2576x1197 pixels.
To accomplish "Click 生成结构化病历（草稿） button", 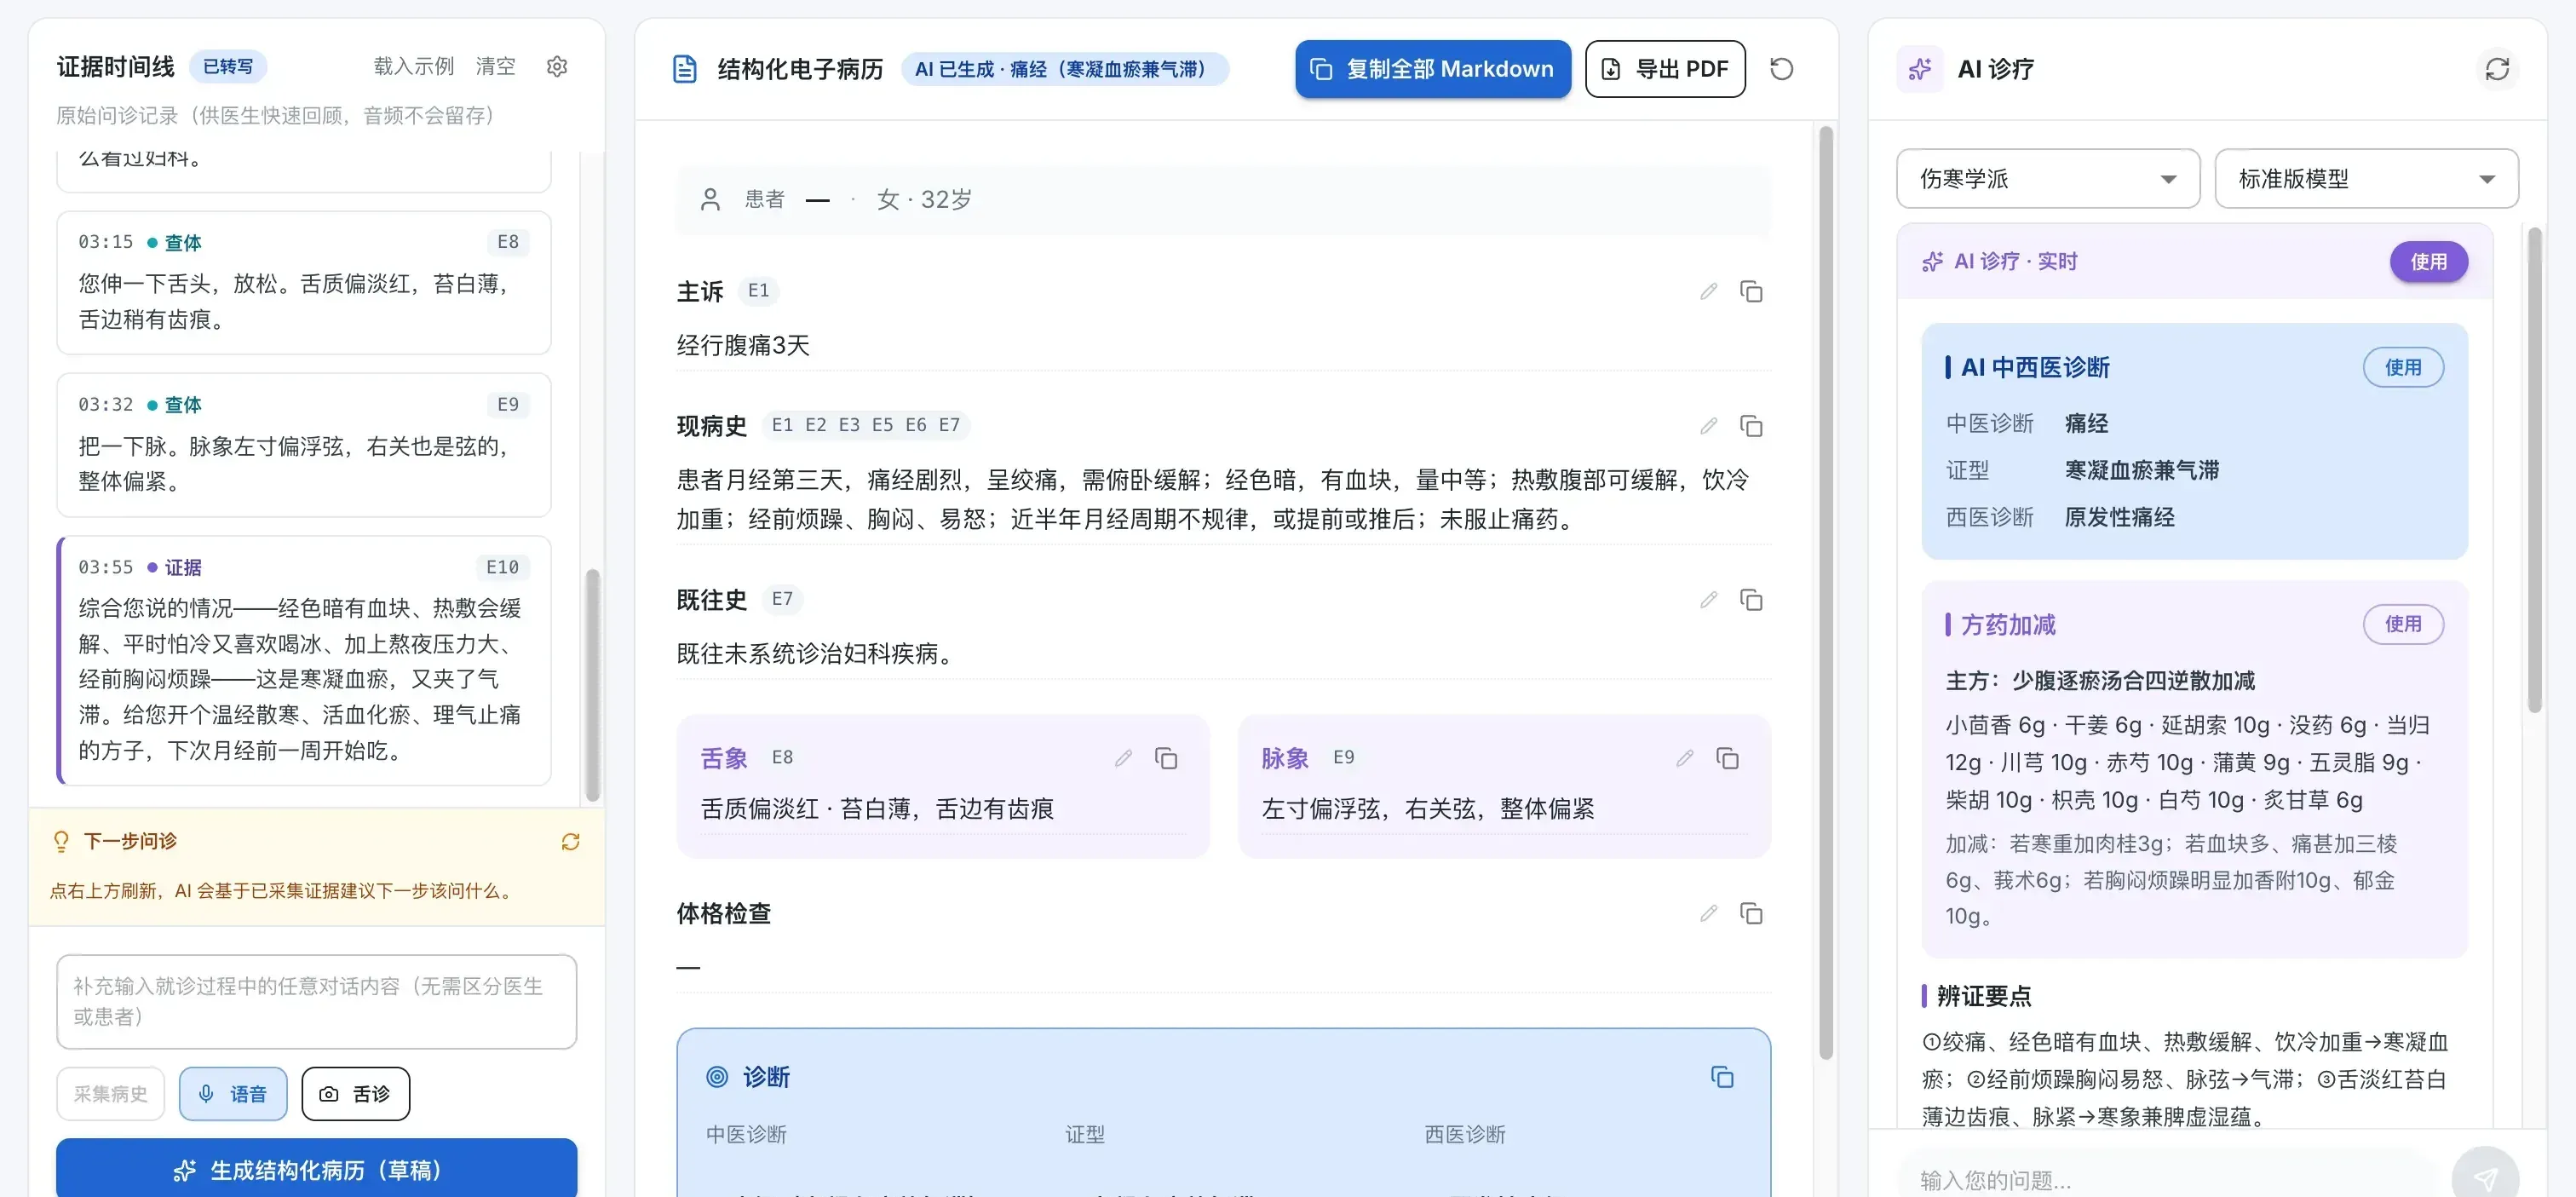I will 316,1168.
